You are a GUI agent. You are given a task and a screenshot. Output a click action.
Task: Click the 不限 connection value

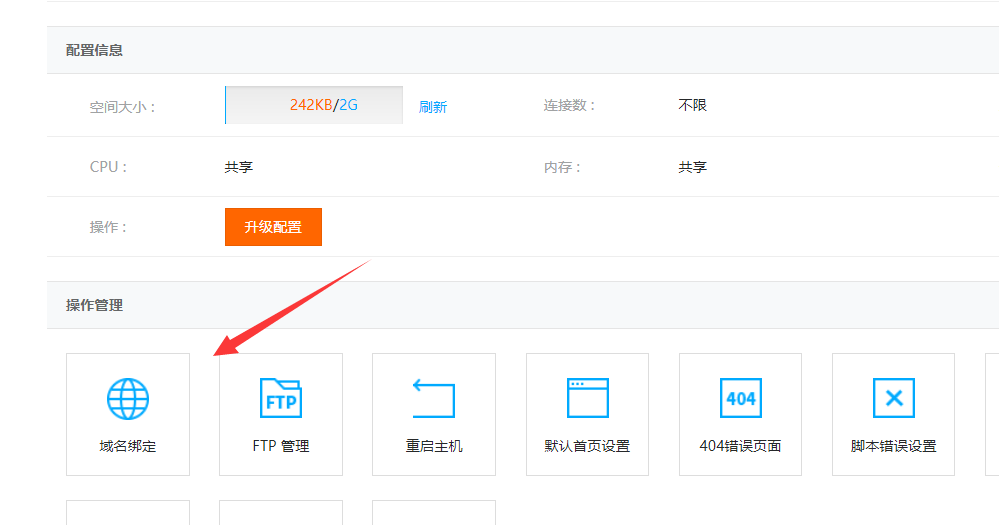point(693,105)
